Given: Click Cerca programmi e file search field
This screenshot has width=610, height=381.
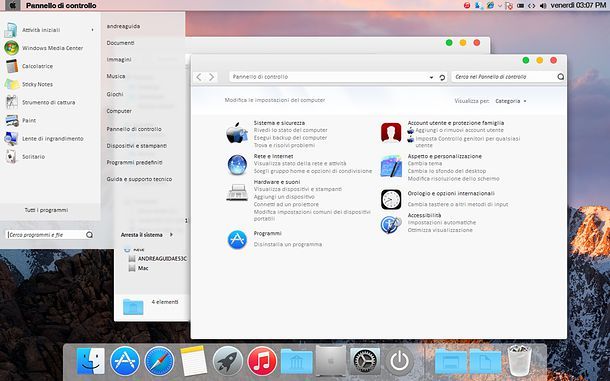Looking at the screenshot, I should point(50,235).
